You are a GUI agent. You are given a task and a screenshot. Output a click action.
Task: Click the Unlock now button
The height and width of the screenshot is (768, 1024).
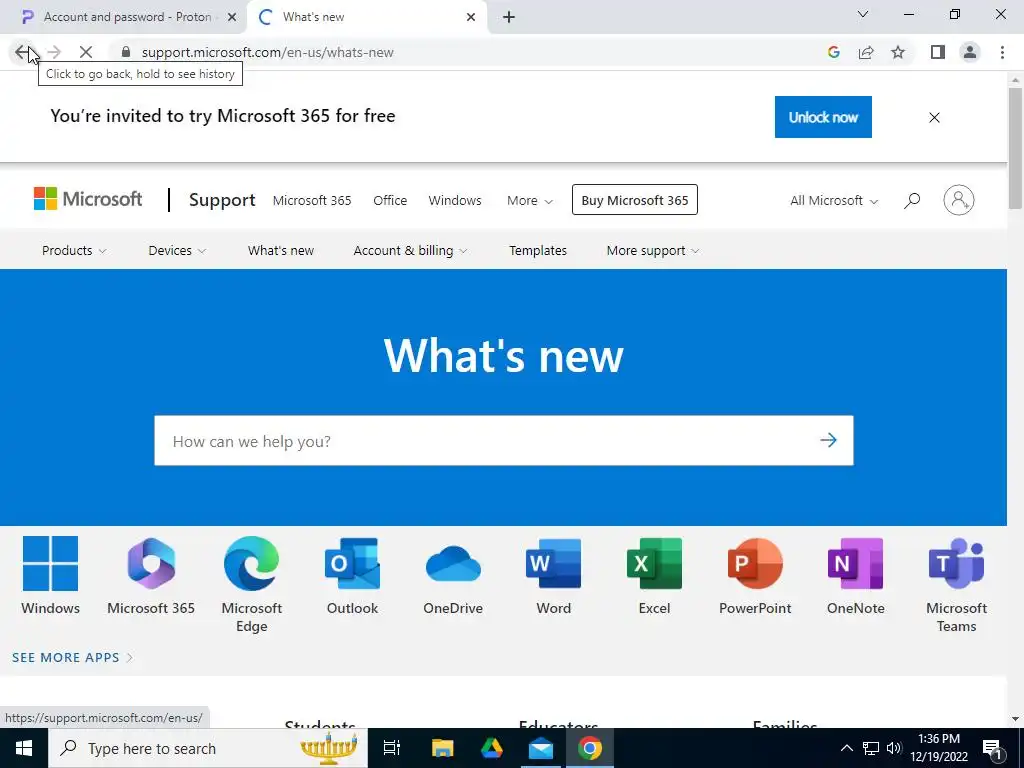click(x=823, y=117)
